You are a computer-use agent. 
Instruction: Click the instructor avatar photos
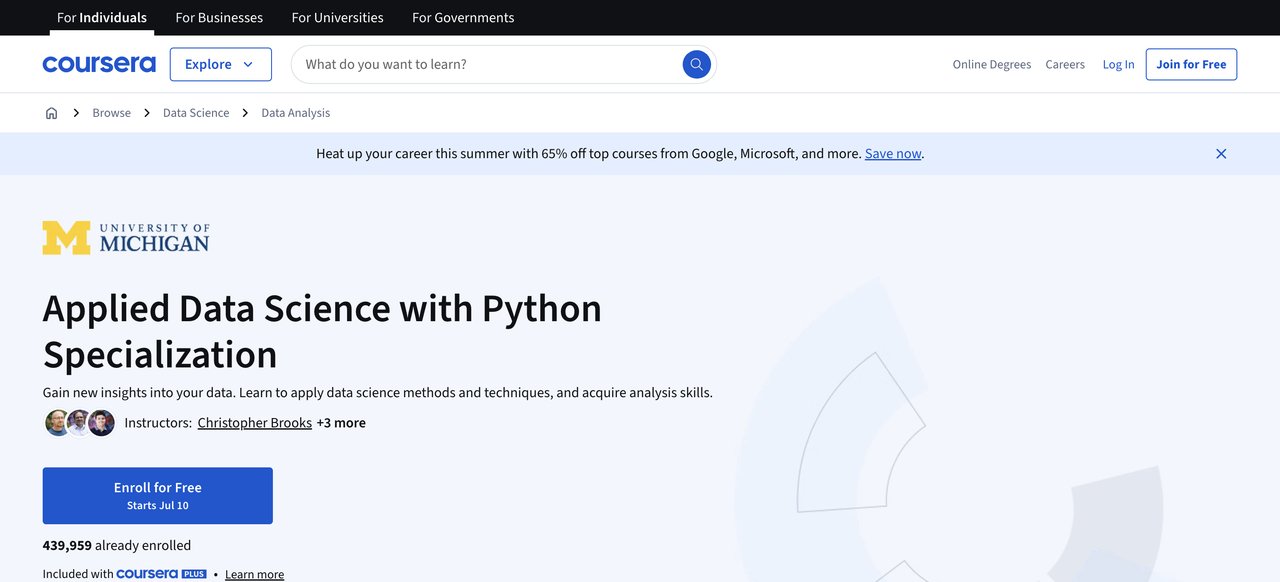point(80,423)
